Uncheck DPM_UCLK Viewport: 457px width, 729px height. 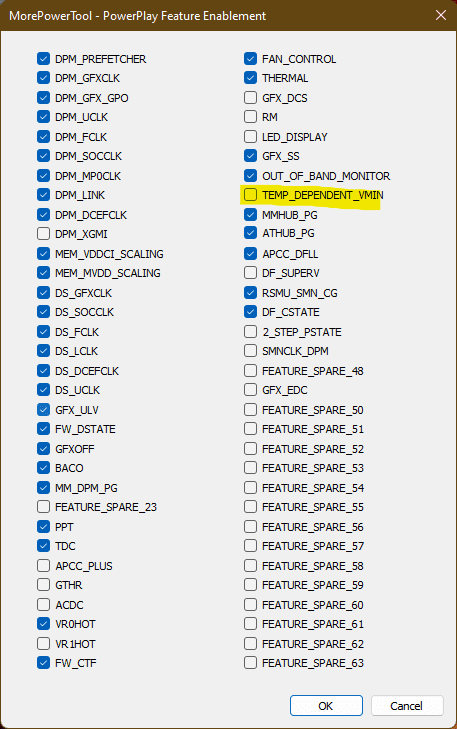43,117
